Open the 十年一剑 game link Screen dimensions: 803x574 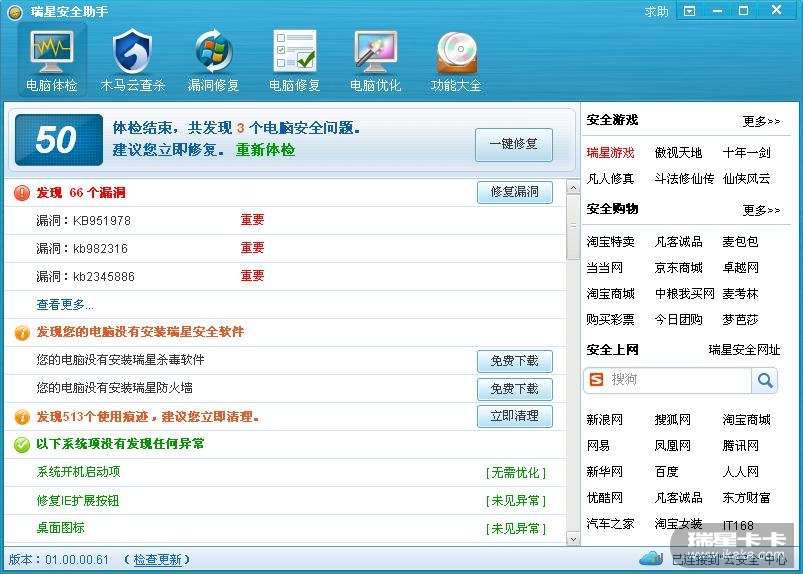tap(747, 153)
